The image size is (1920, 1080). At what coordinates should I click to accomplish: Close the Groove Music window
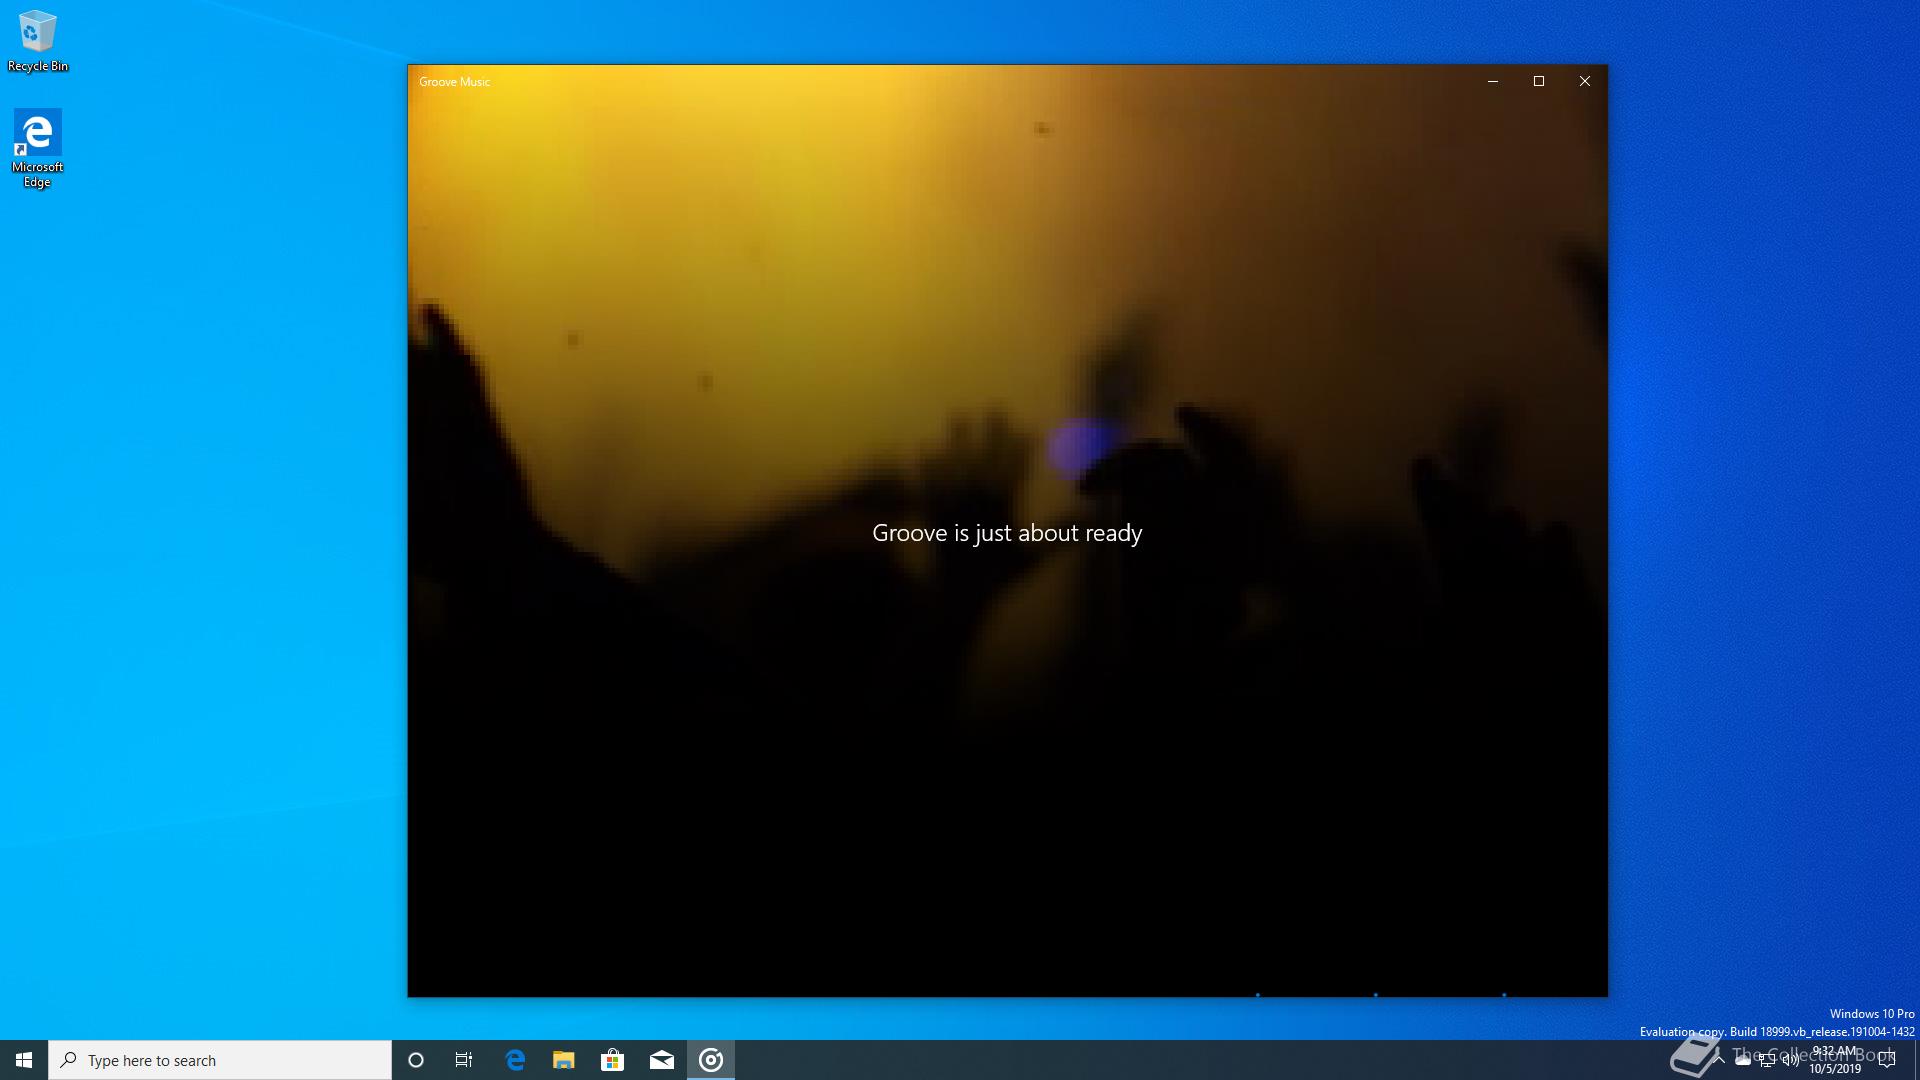(x=1585, y=81)
